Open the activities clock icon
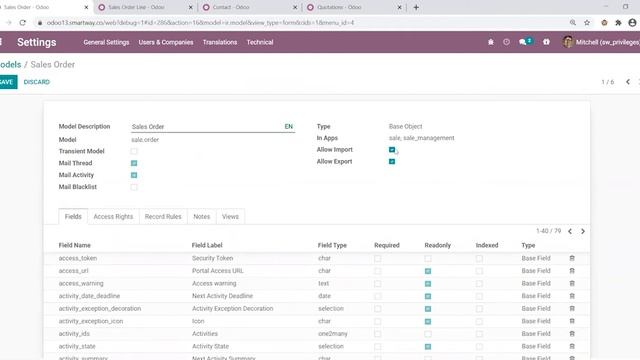Viewport: 640px width, 360px height. point(506,42)
